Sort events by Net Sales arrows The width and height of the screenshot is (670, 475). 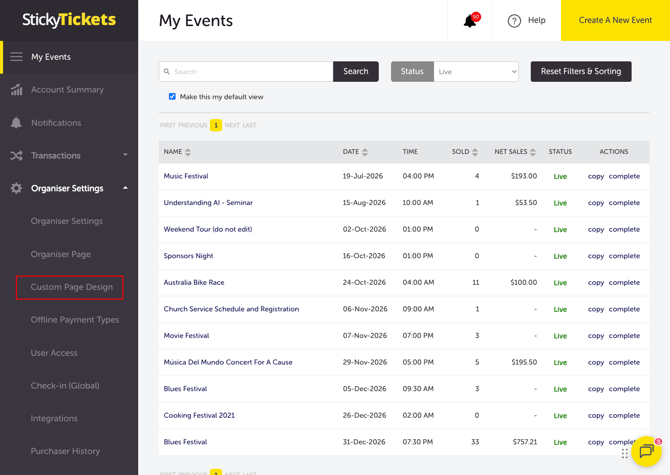532,152
